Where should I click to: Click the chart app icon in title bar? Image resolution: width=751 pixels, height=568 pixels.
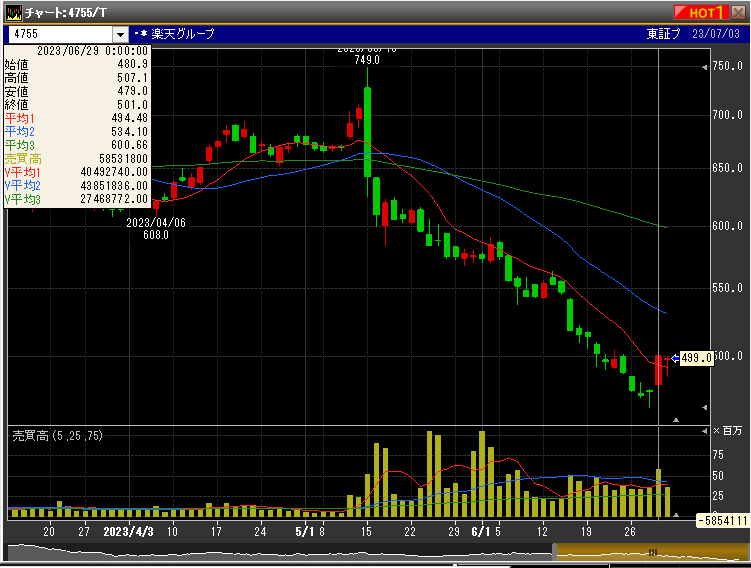pos(11,12)
